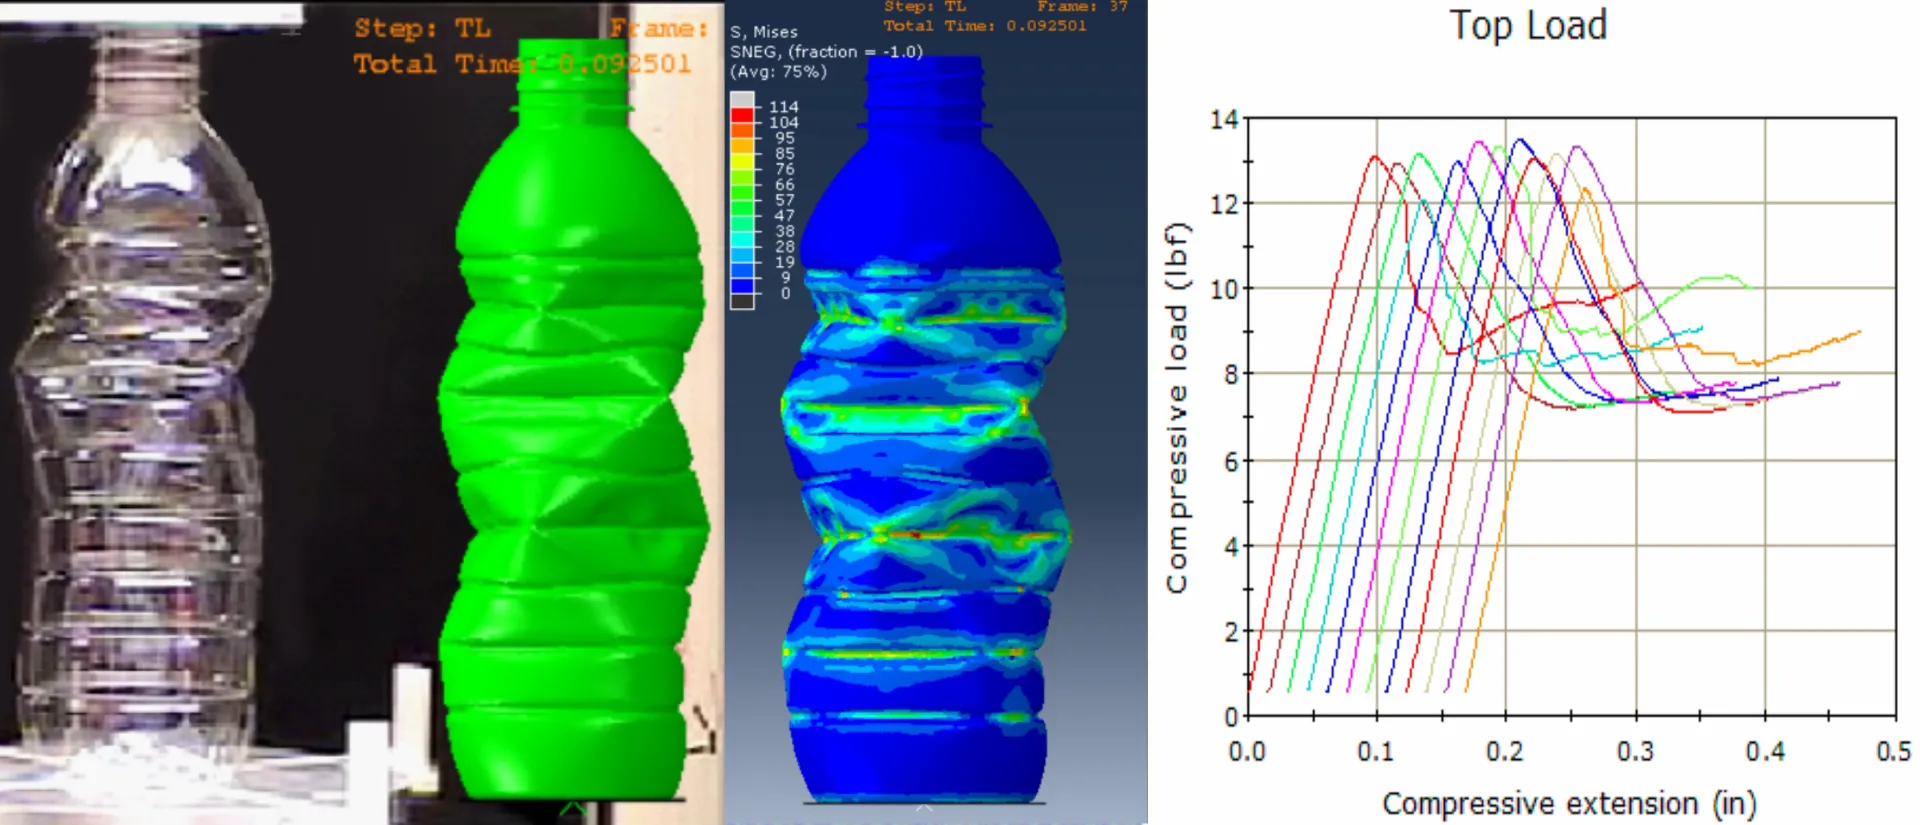Click the legend value 114 label
Viewport: 1920px width, 825px height.
(783, 107)
